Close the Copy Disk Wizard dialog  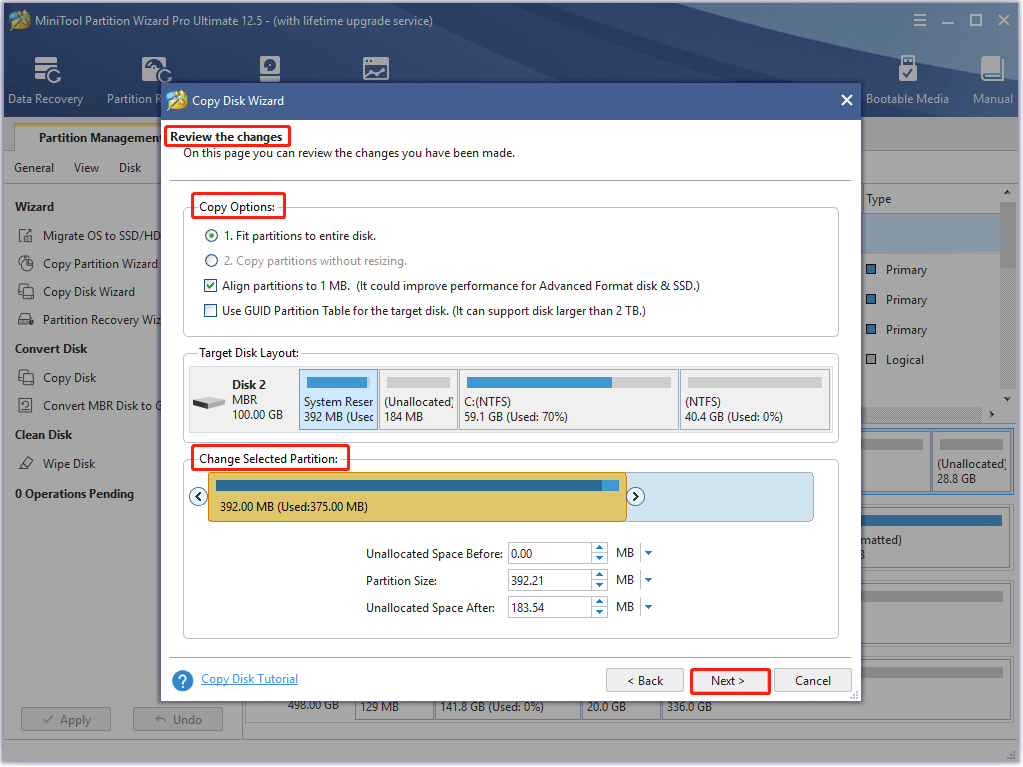[x=847, y=100]
